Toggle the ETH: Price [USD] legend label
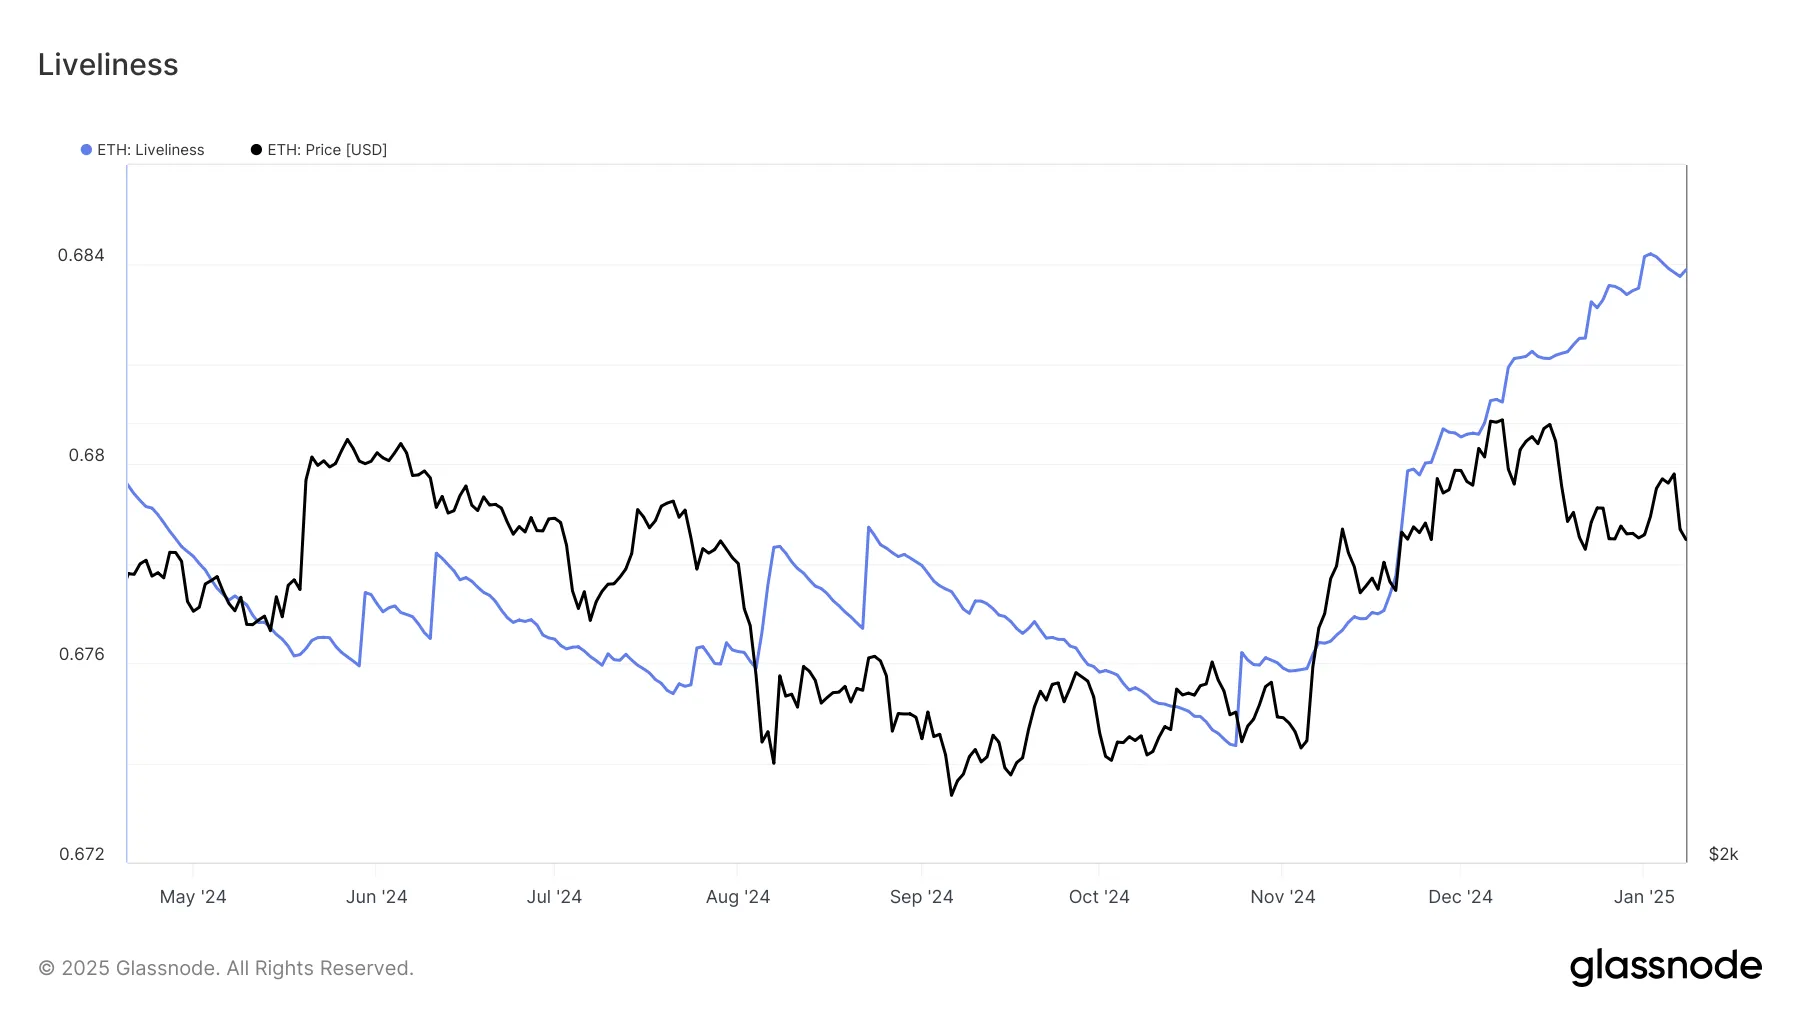The image size is (1800, 1013). [x=326, y=150]
